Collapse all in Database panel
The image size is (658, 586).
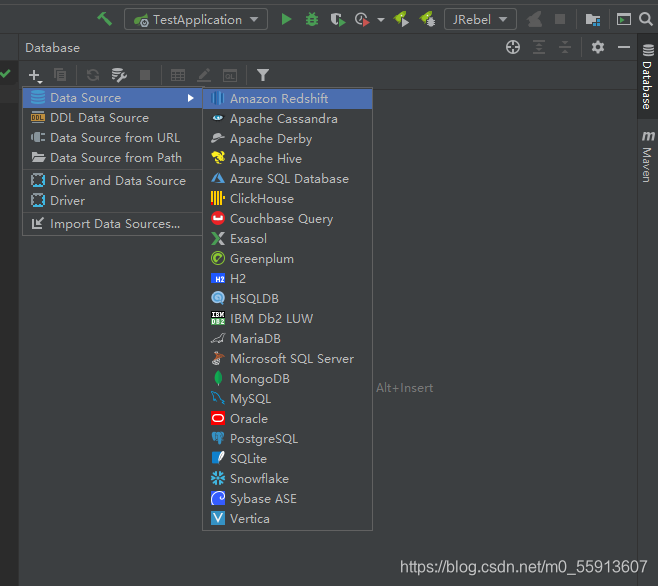click(565, 47)
